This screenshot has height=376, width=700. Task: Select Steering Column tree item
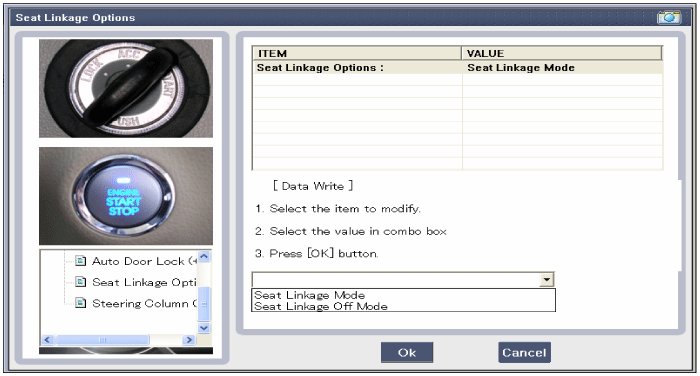coord(144,304)
